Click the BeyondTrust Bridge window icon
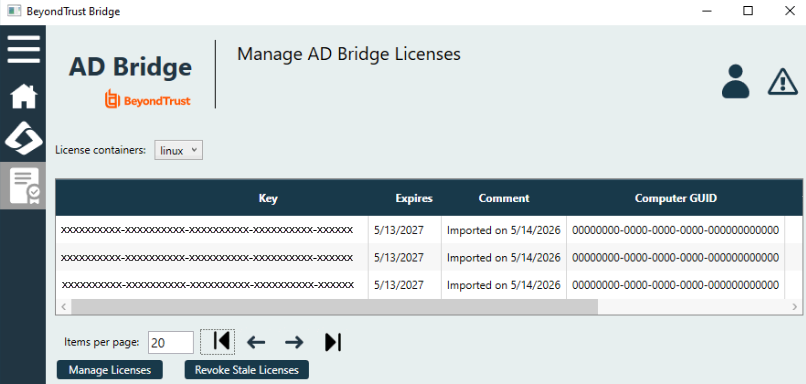Viewport: 806px width, 384px height. tap(14, 11)
